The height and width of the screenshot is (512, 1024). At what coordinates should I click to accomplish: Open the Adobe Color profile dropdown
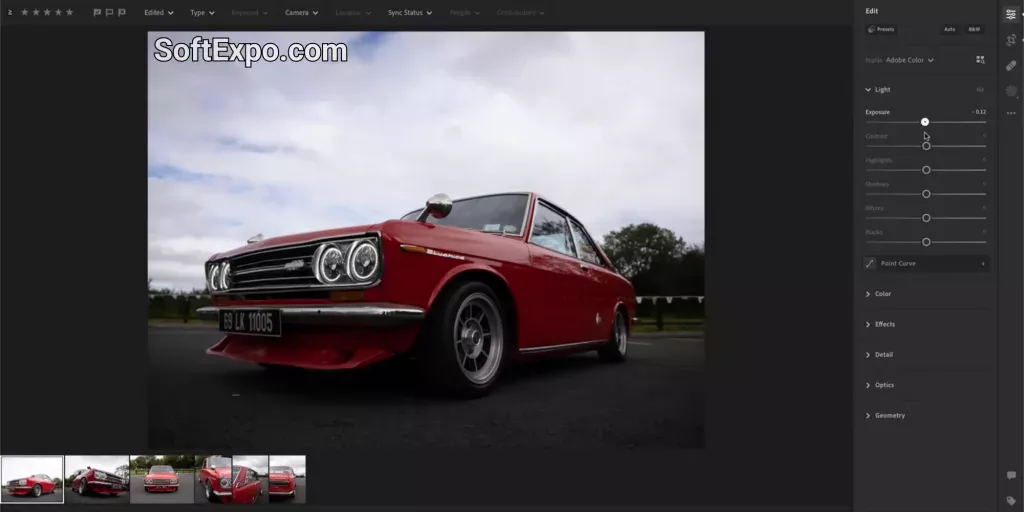pyautogui.click(x=910, y=60)
